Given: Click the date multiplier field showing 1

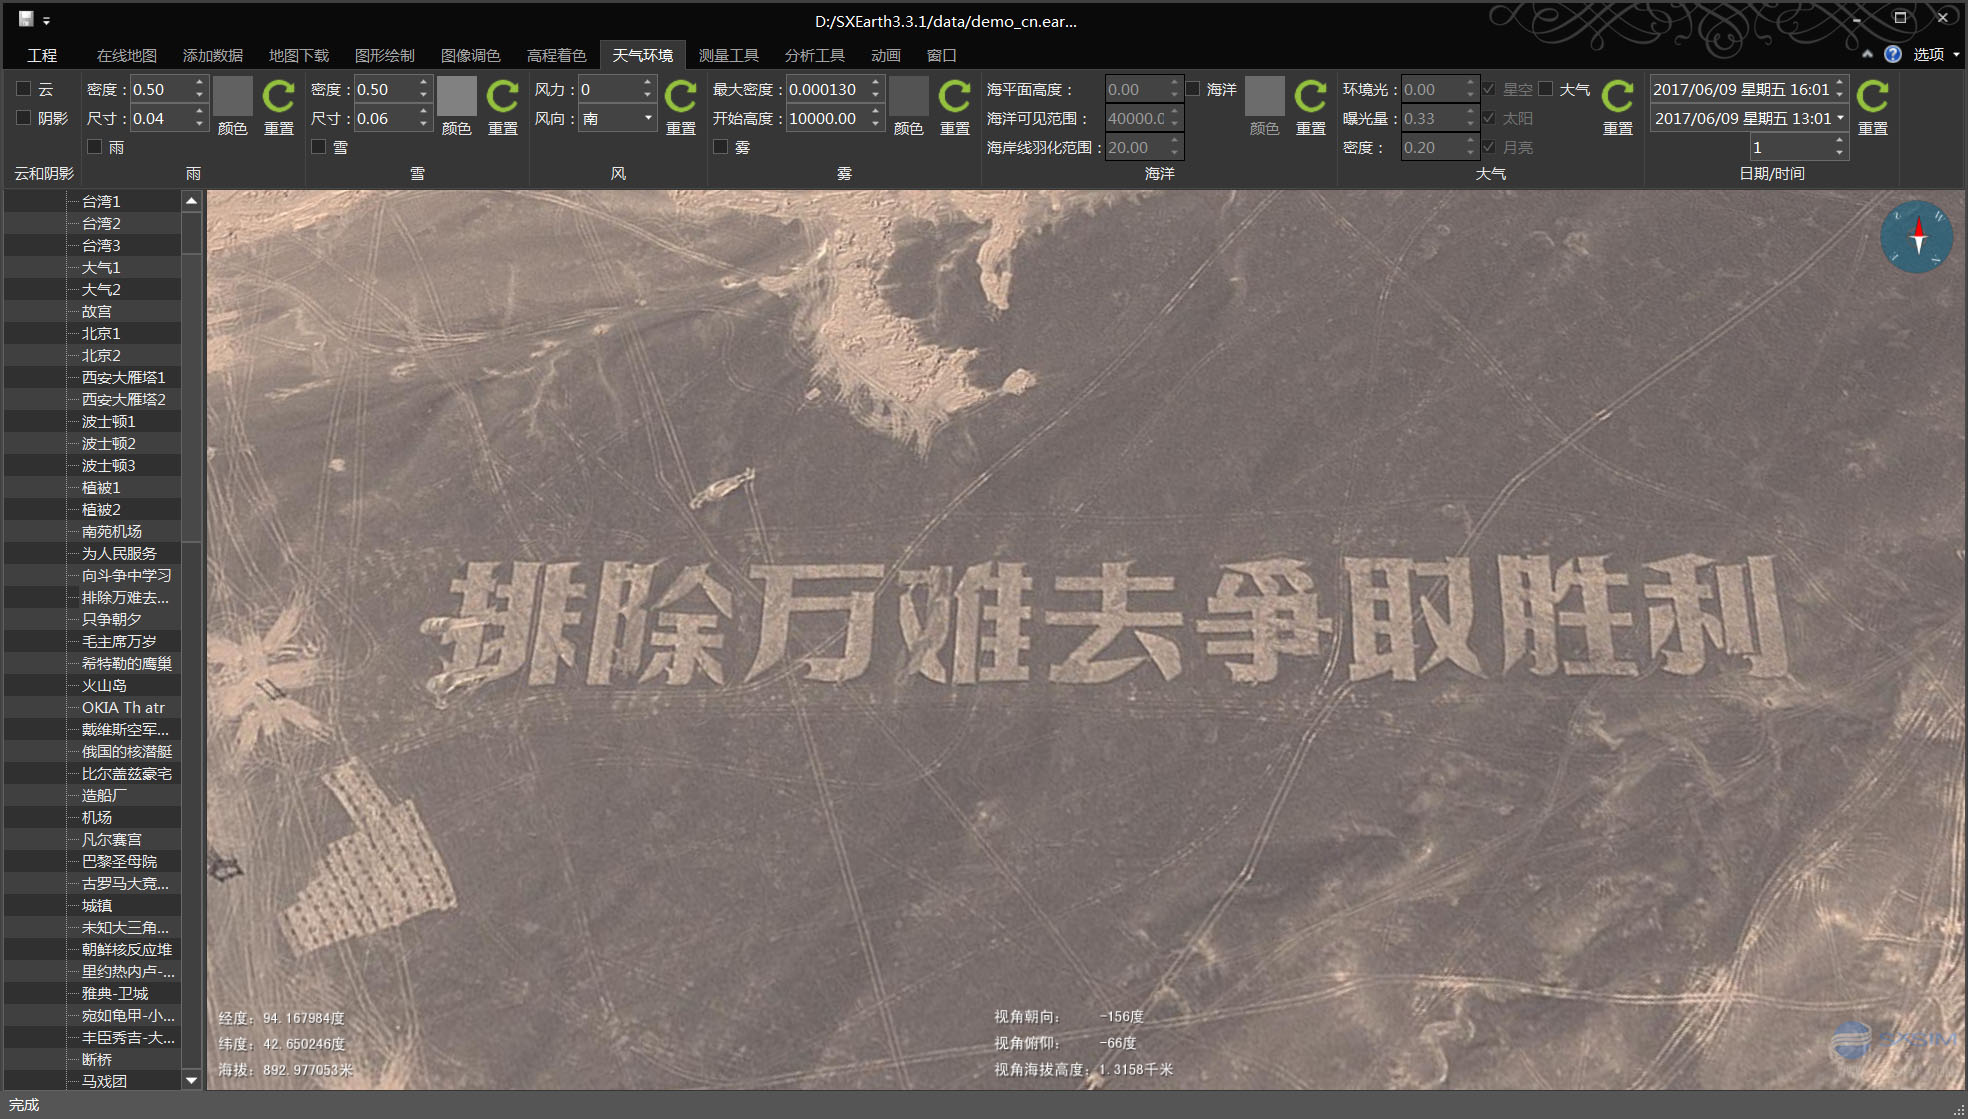Looking at the screenshot, I should (1790, 147).
